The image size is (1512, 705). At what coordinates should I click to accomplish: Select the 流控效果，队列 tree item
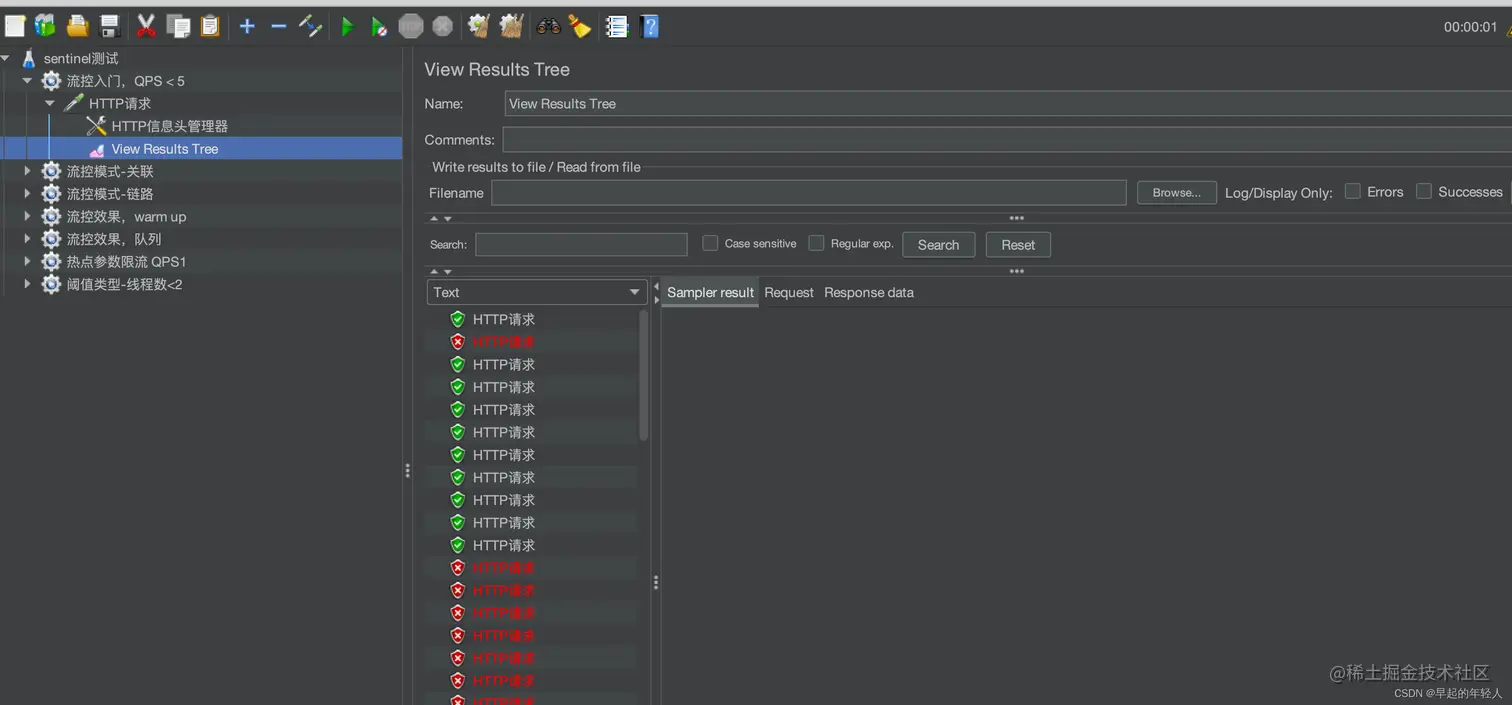coord(114,239)
